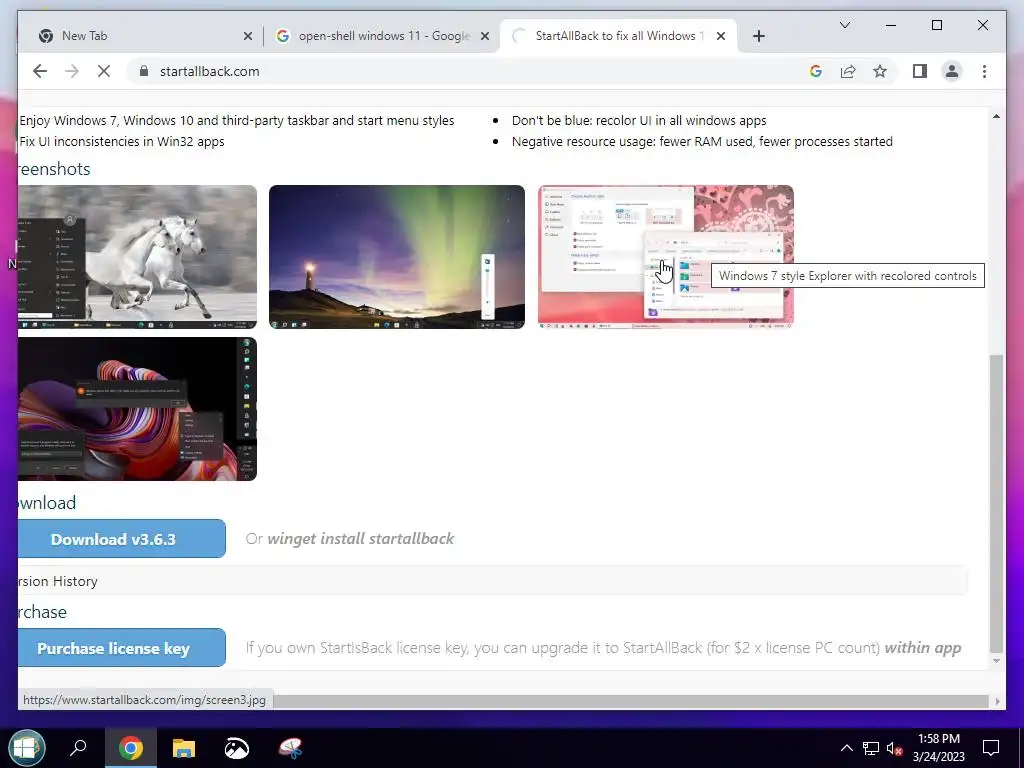The width and height of the screenshot is (1024, 768).
Task: Open a new browser tab
Action: [758, 36]
